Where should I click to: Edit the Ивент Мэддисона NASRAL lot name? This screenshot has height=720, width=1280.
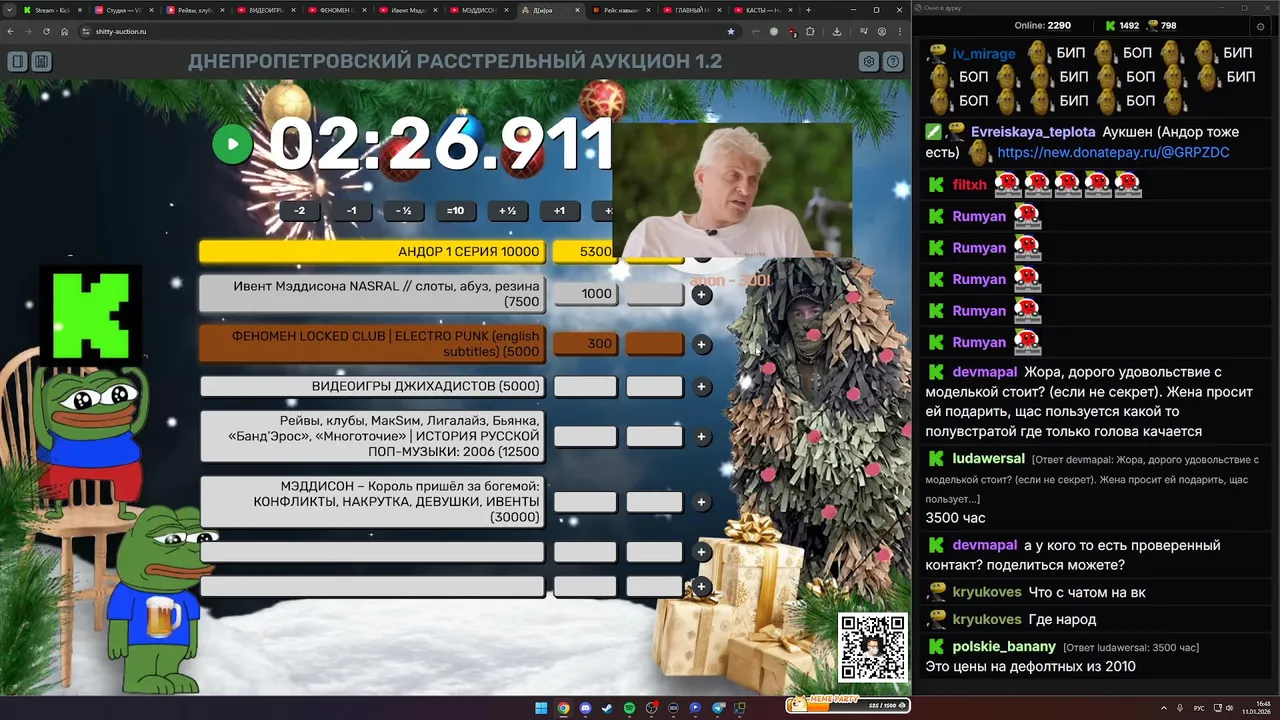coord(372,294)
